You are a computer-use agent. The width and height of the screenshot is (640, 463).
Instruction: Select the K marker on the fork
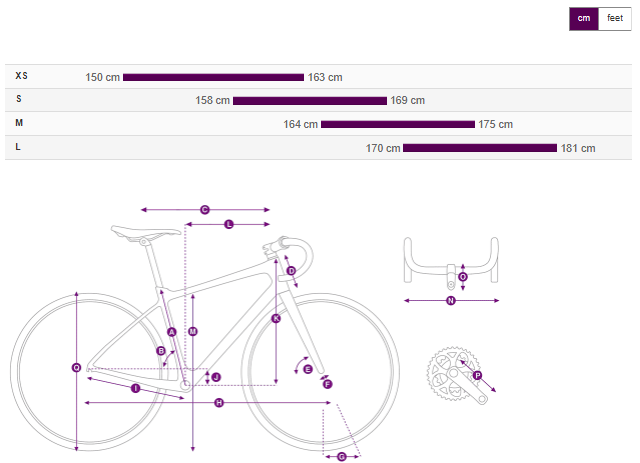[276, 318]
